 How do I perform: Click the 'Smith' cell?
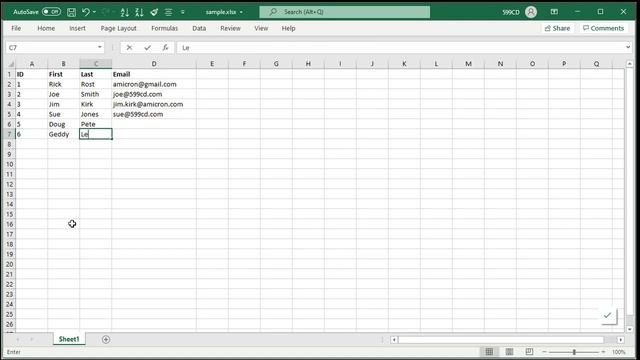[x=96, y=94]
